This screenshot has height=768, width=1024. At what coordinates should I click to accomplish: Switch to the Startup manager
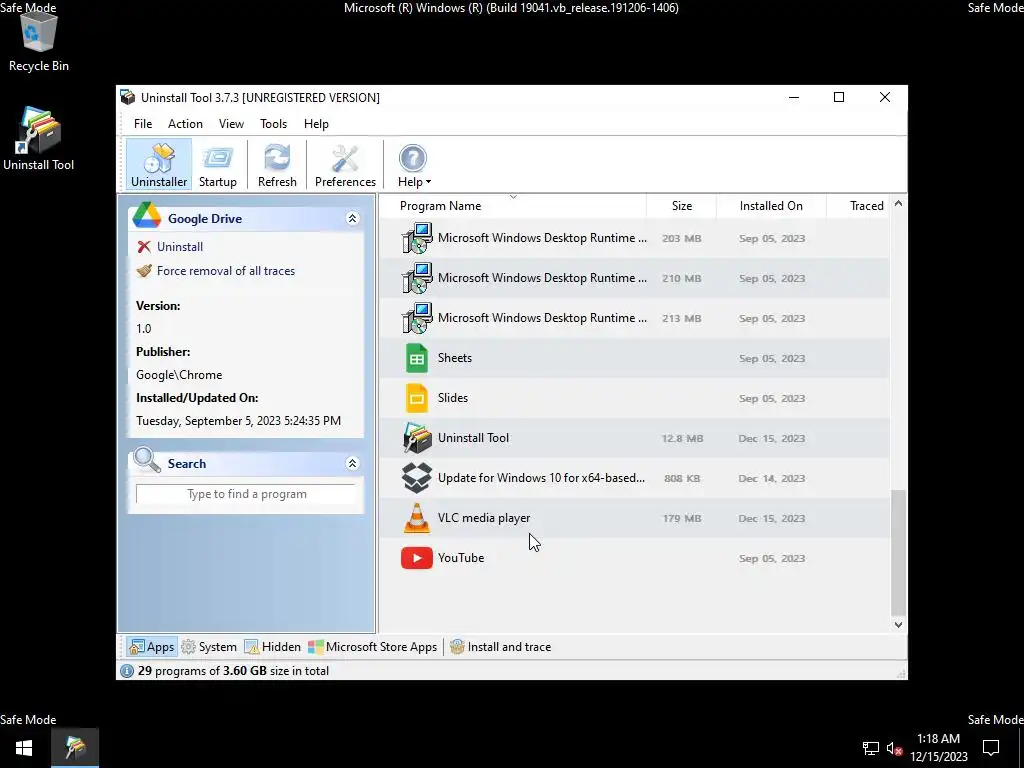[x=217, y=165]
